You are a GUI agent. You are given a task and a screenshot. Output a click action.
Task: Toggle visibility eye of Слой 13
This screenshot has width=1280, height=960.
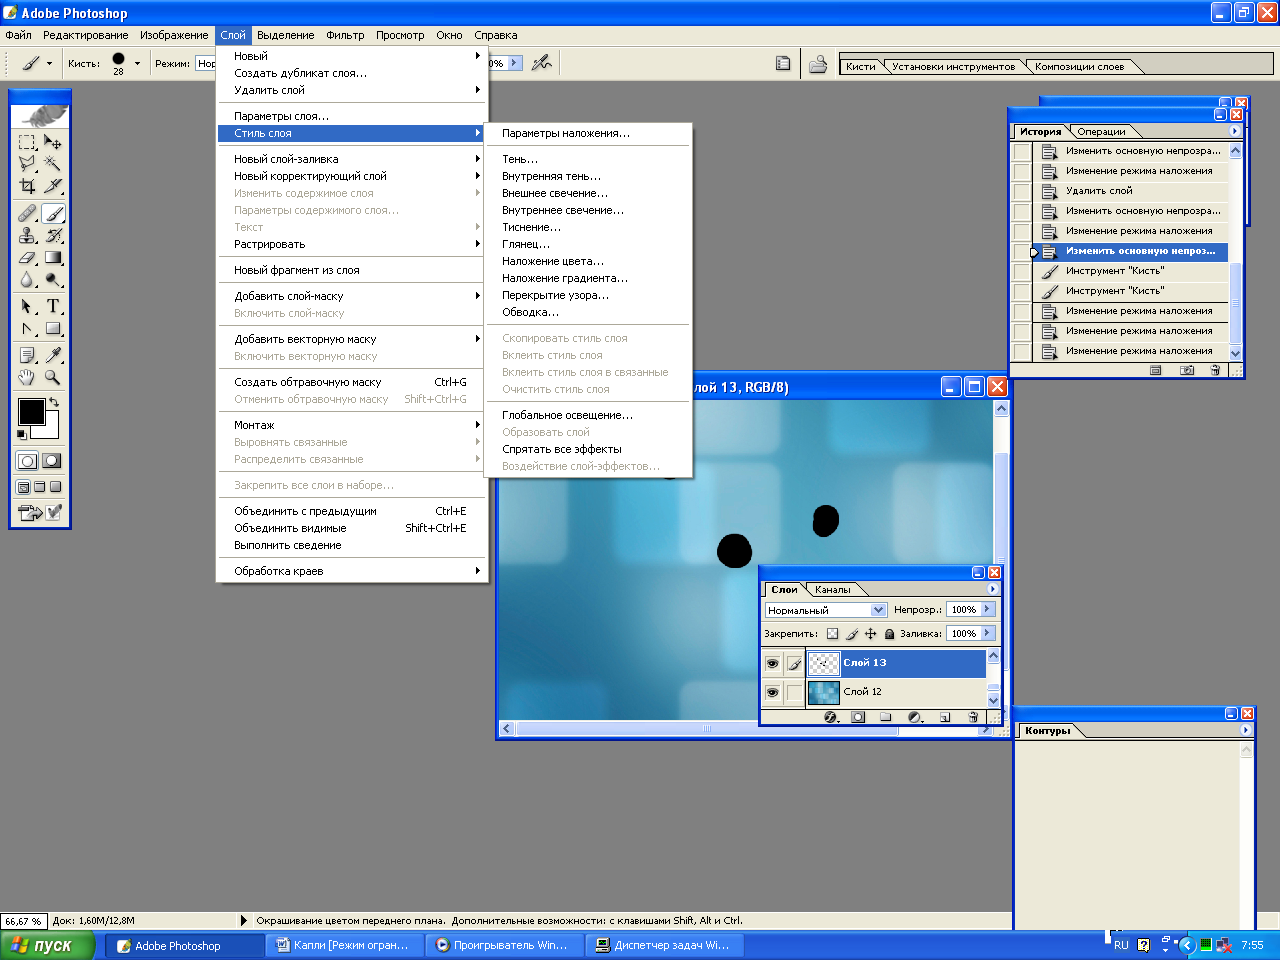772,663
